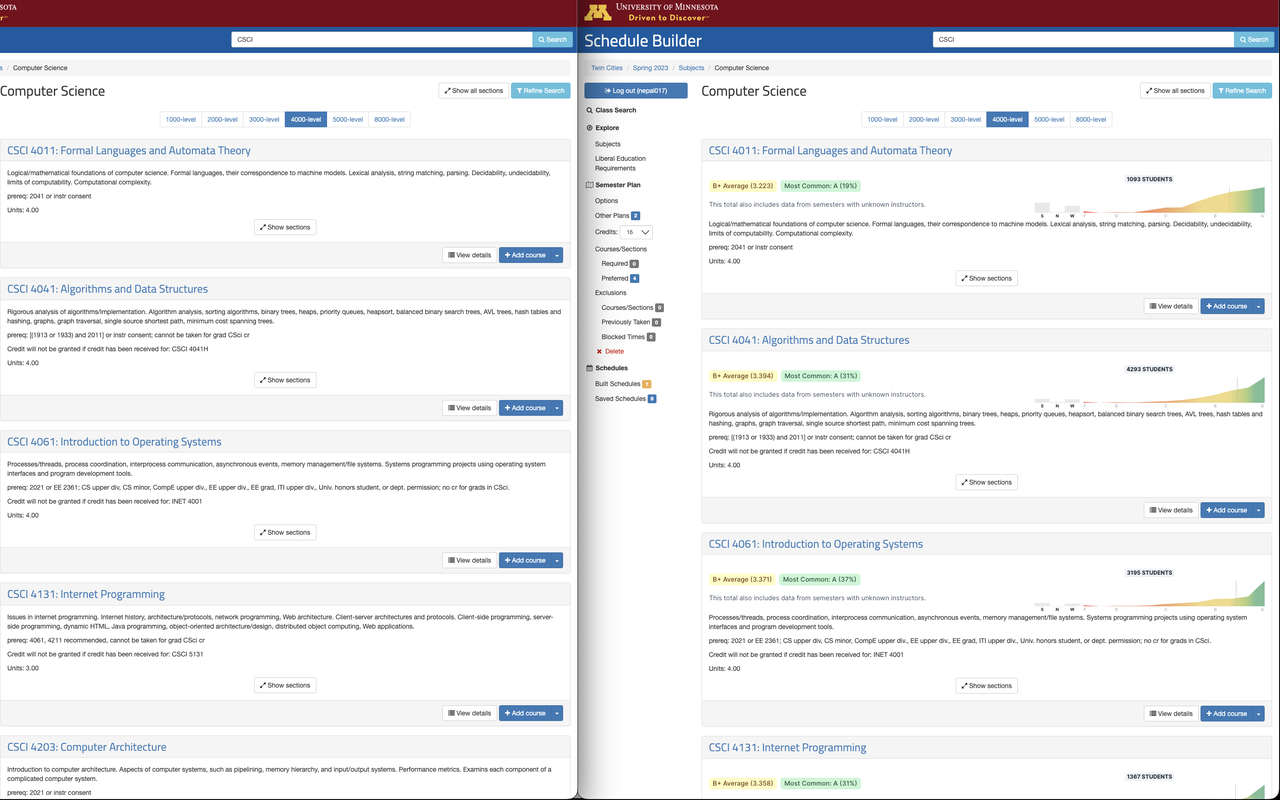
Task: Open Semester Plan via the map icon
Action: click(591, 184)
